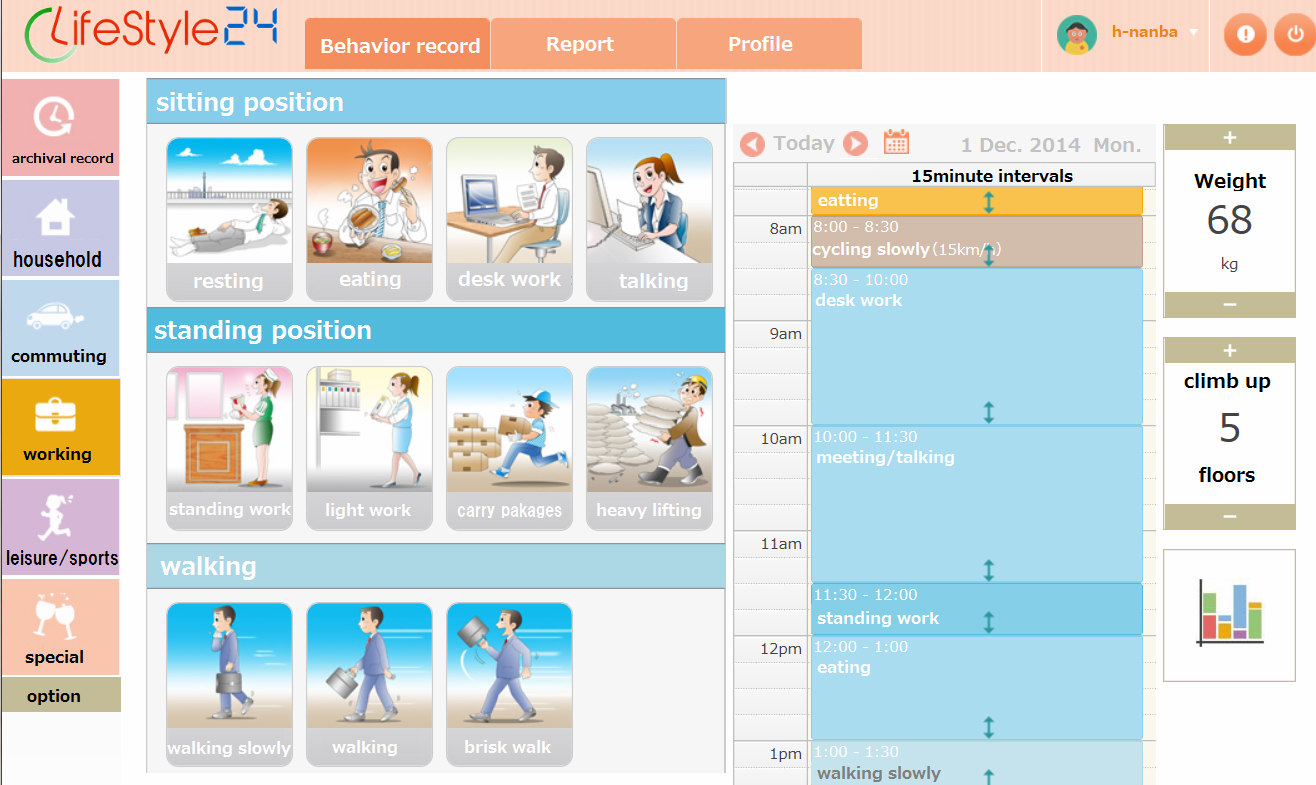
Task: Open the calendar date picker icon
Action: click(x=896, y=142)
